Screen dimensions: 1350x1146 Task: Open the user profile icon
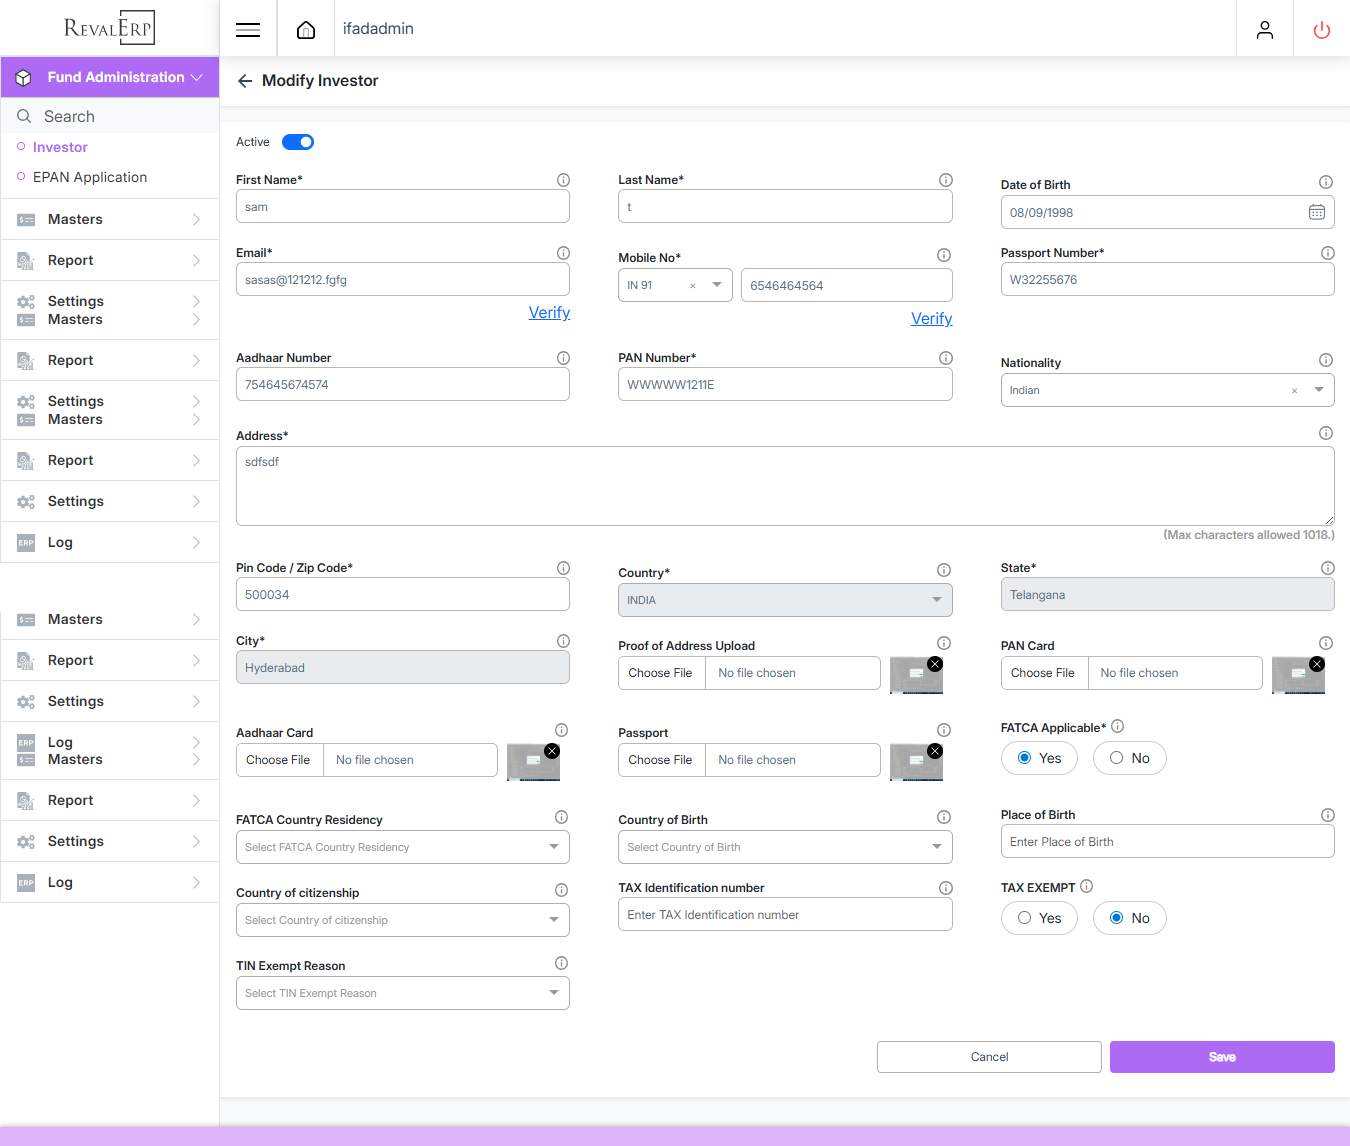[x=1265, y=29]
